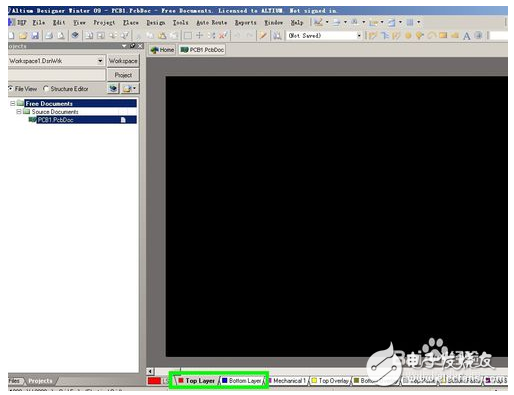Click the Workspace button
Screen dimensions: 514x395
tap(123, 61)
